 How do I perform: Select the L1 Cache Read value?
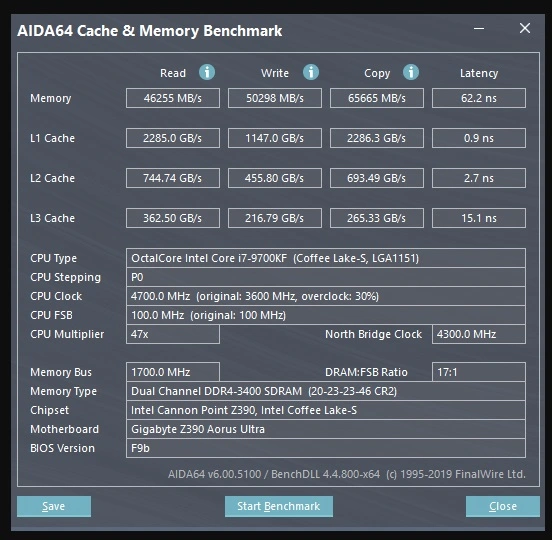(x=173, y=138)
